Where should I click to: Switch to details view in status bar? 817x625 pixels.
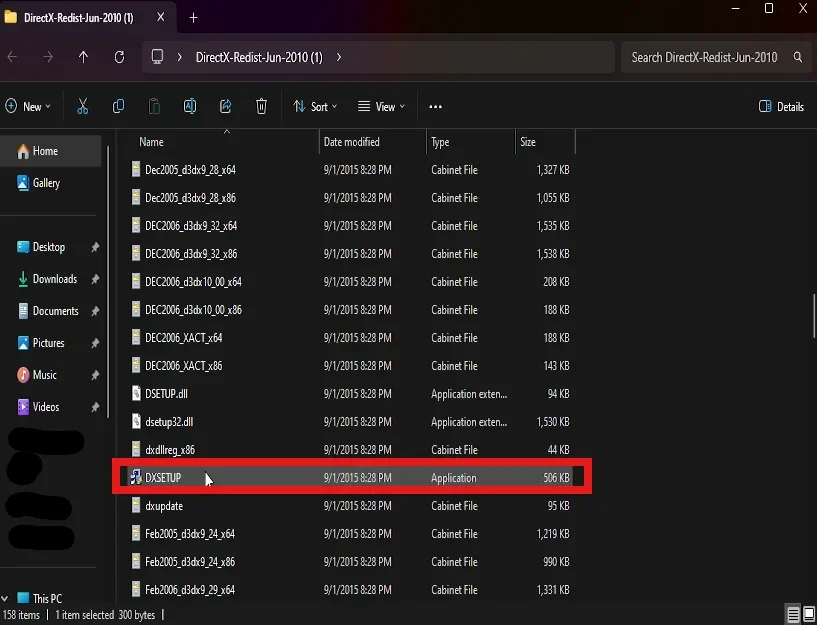(792, 614)
